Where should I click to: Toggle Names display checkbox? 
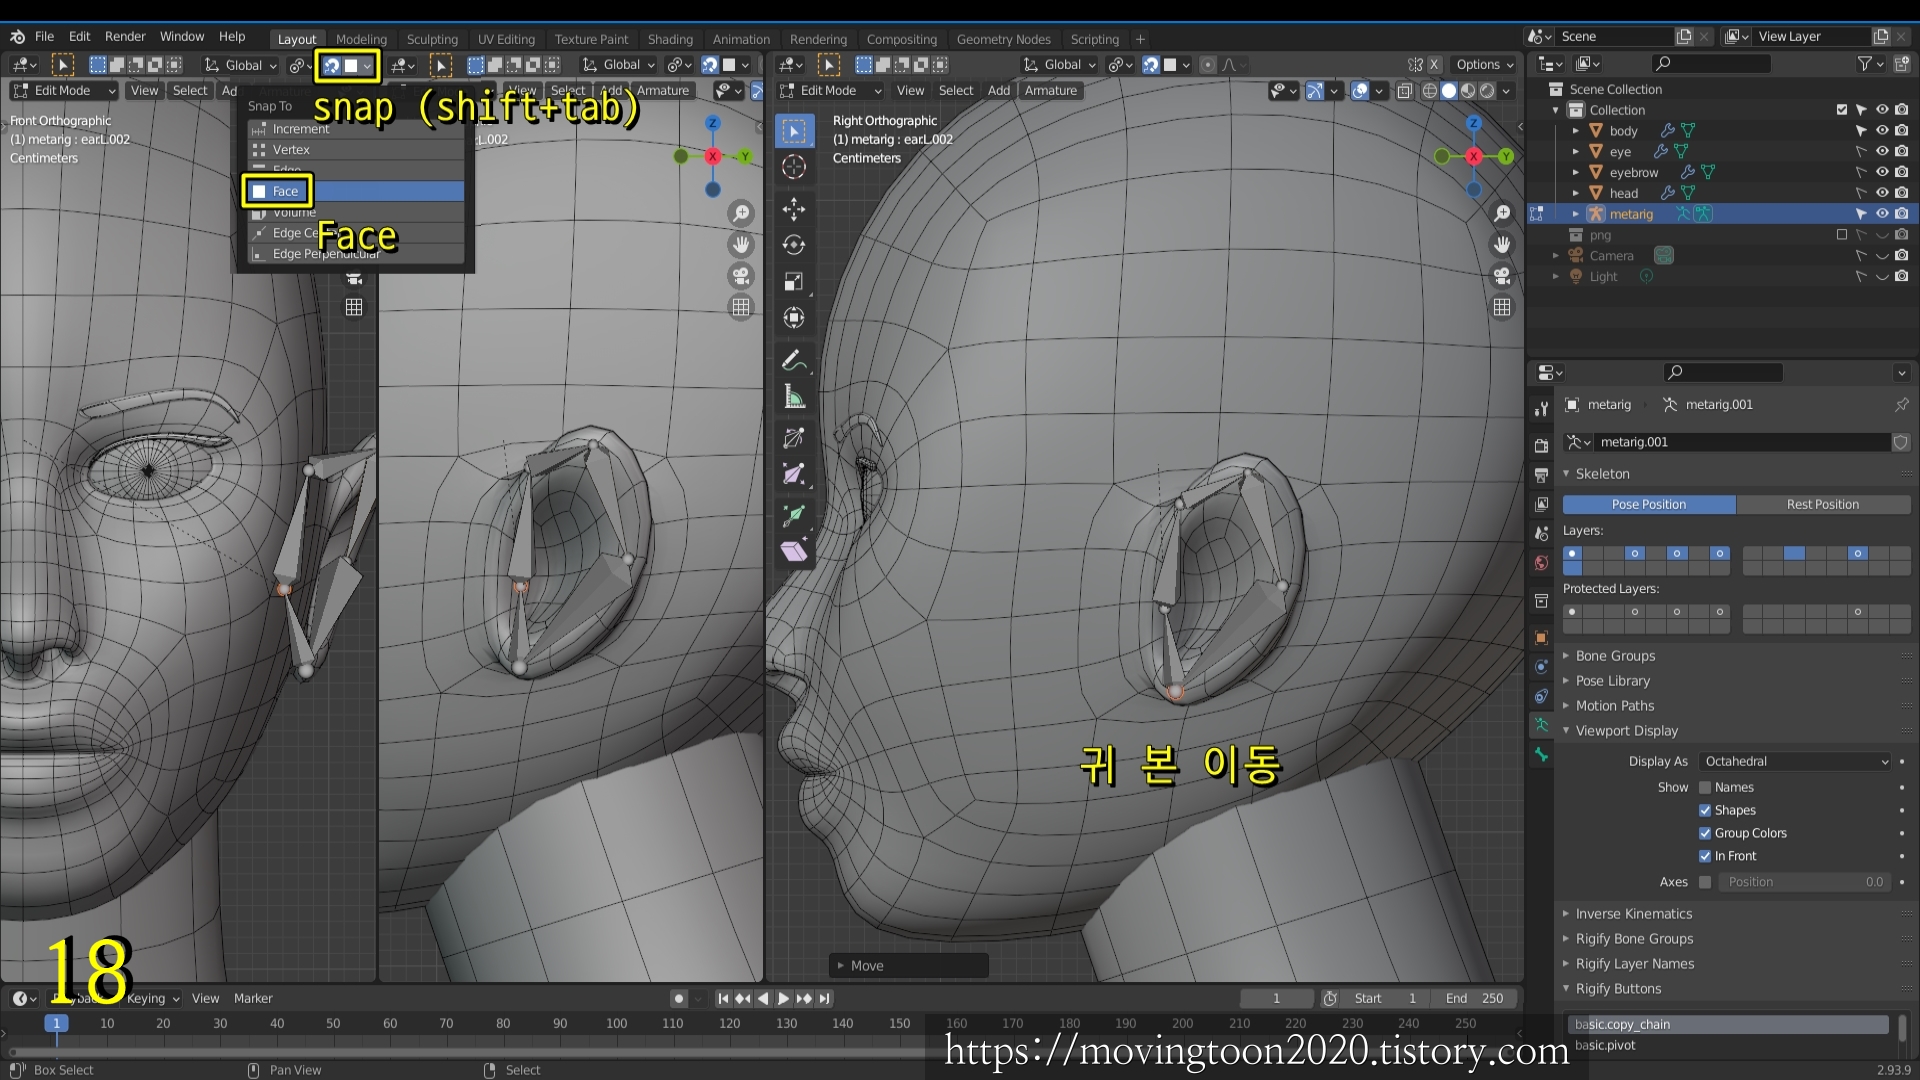click(1705, 788)
